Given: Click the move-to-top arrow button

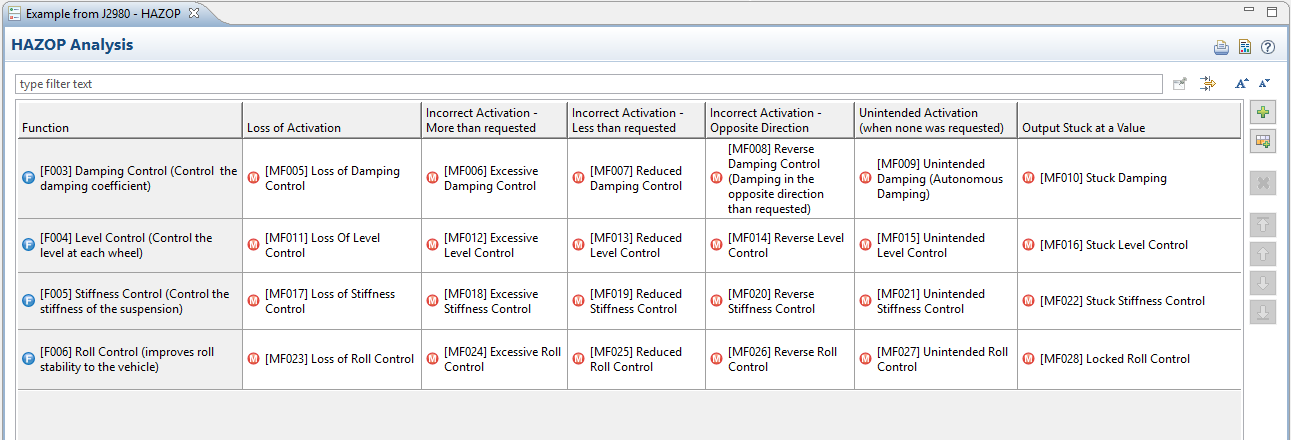Looking at the screenshot, I should [x=1263, y=225].
